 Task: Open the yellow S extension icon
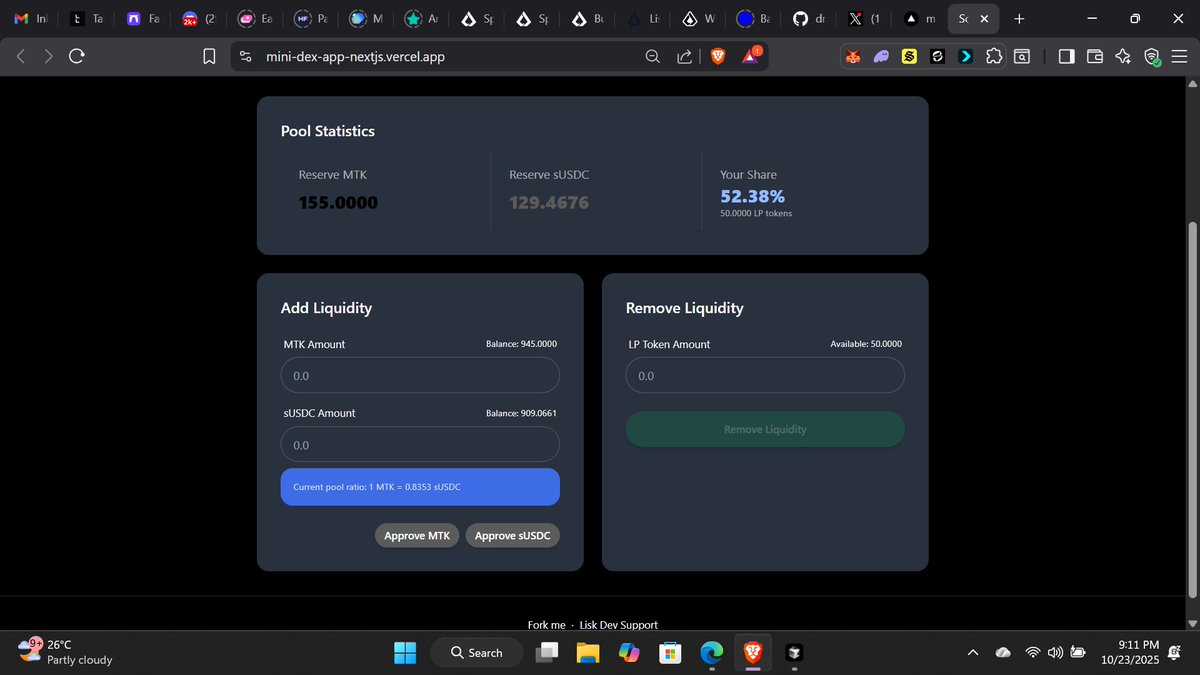909,57
